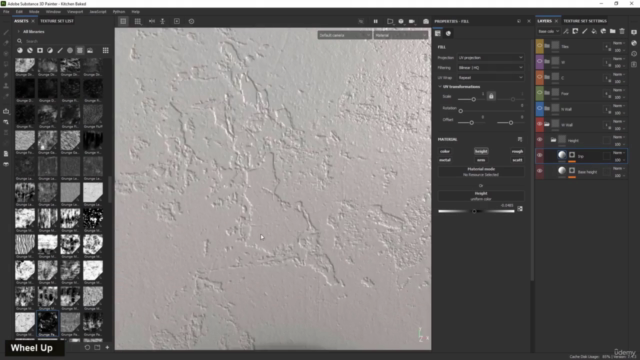Open the Material display mode dropdown

pos(401,35)
